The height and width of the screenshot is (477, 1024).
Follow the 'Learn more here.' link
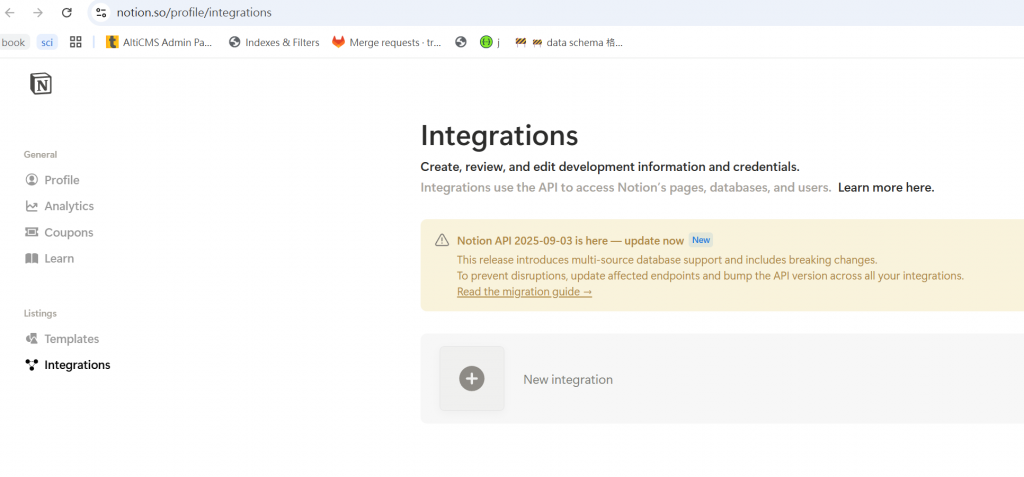pyautogui.click(x=886, y=188)
